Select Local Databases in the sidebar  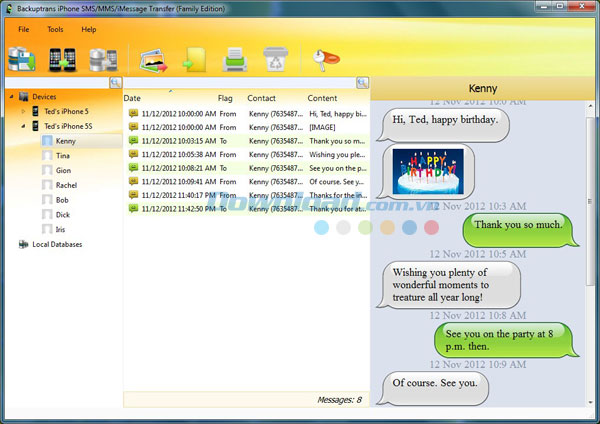pyautogui.click(x=56, y=244)
